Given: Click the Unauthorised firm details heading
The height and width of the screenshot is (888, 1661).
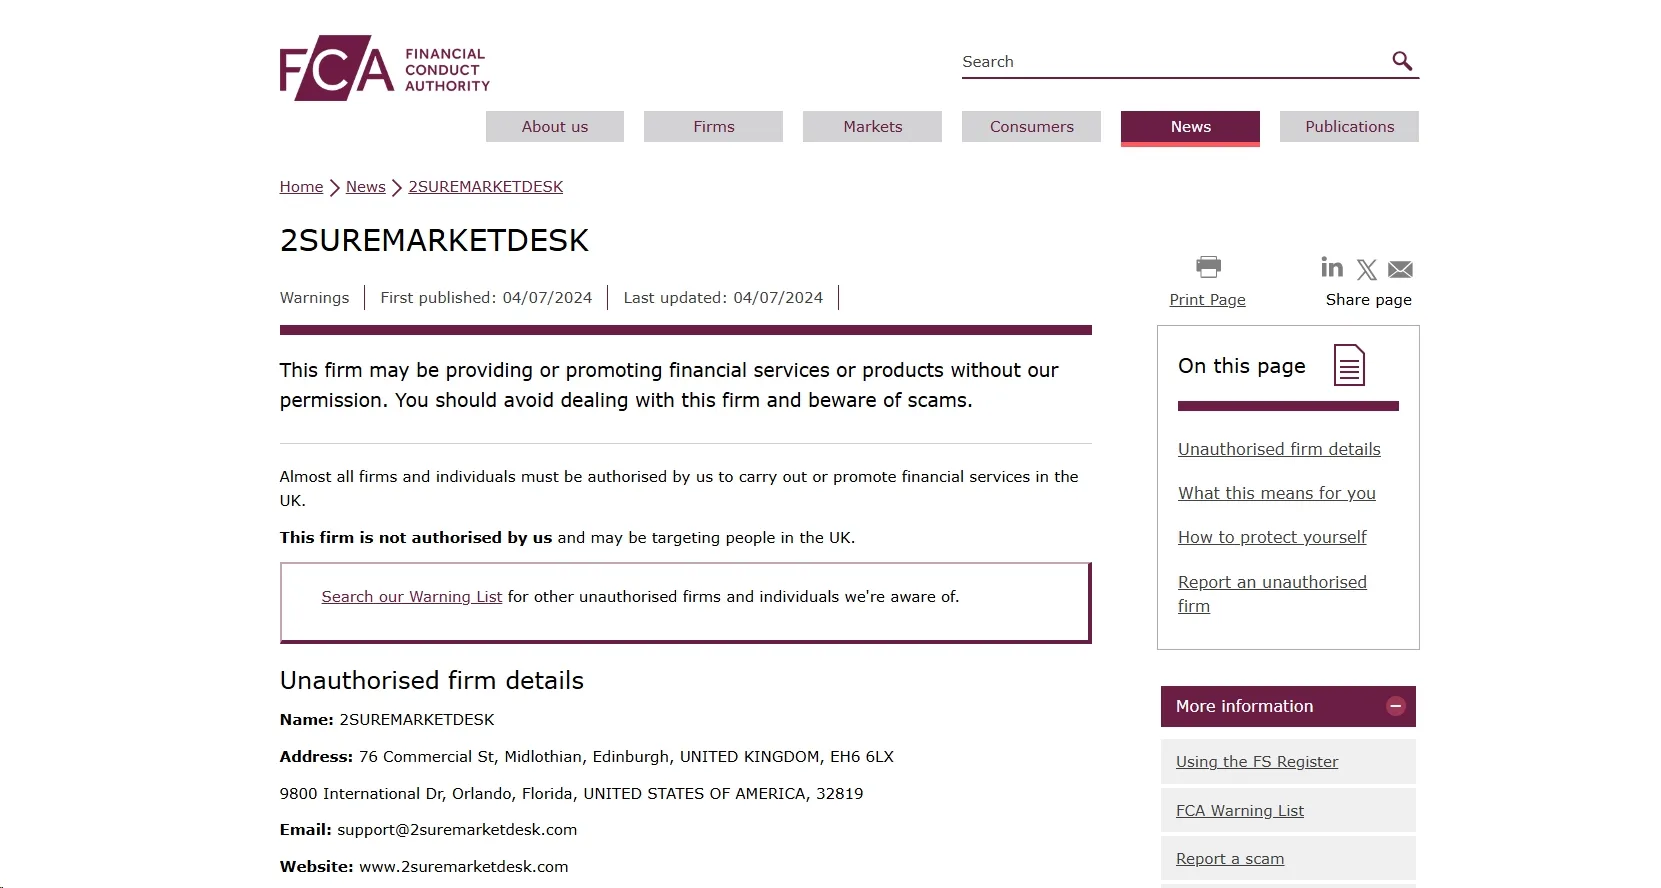Looking at the screenshot, I should 432,681.
